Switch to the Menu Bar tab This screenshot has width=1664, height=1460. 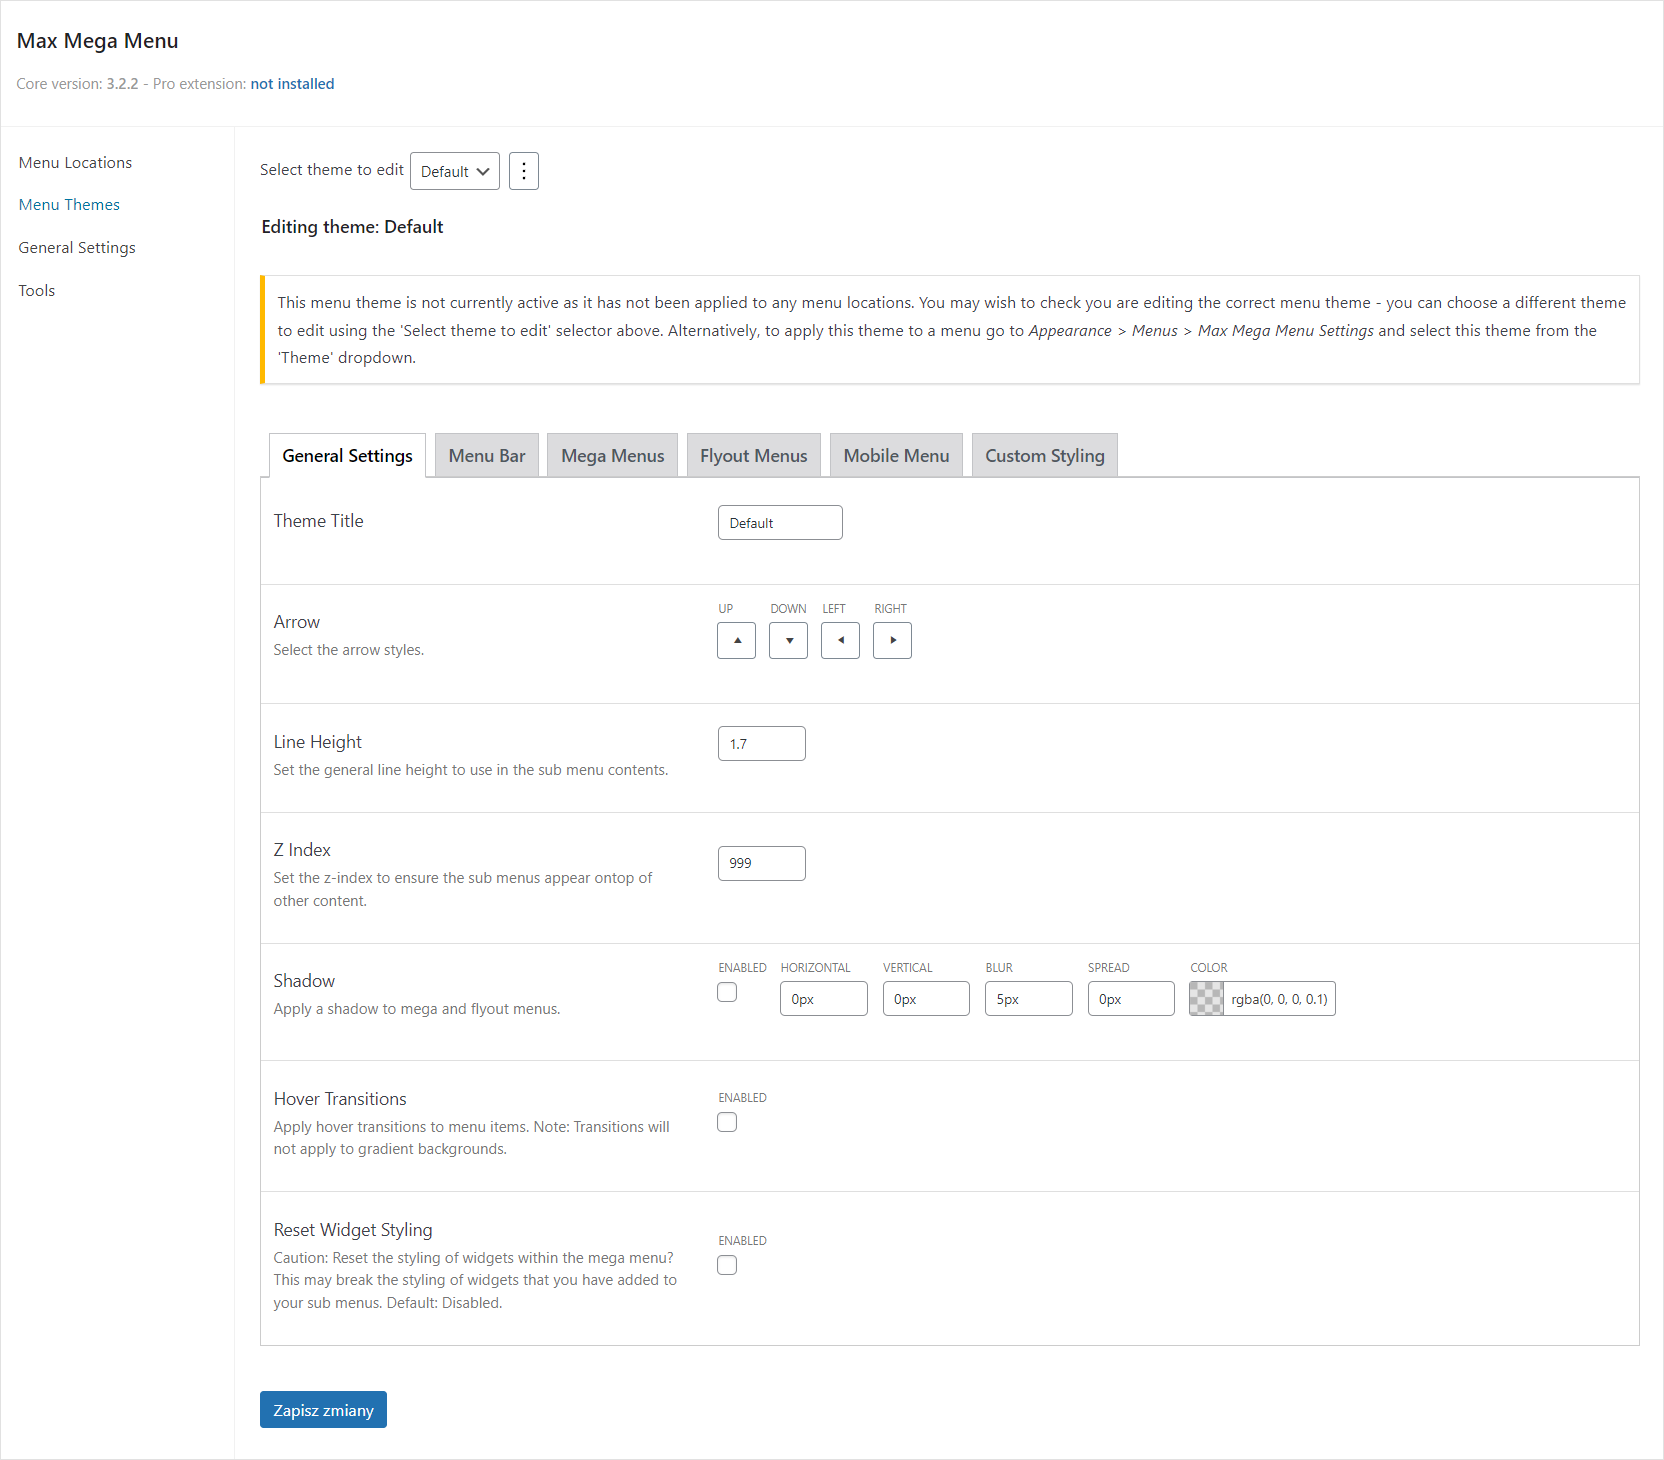coord(487,456)
